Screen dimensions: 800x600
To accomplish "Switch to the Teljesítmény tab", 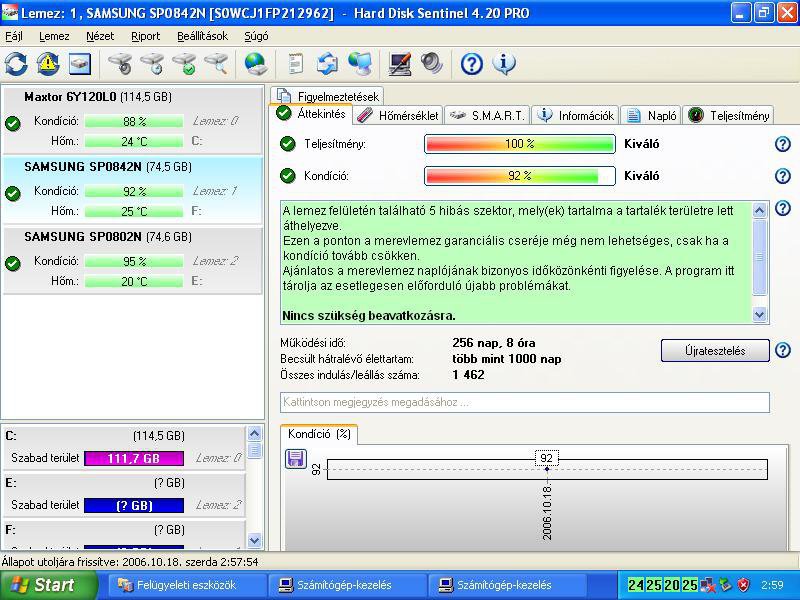I will tap(728, 116).
